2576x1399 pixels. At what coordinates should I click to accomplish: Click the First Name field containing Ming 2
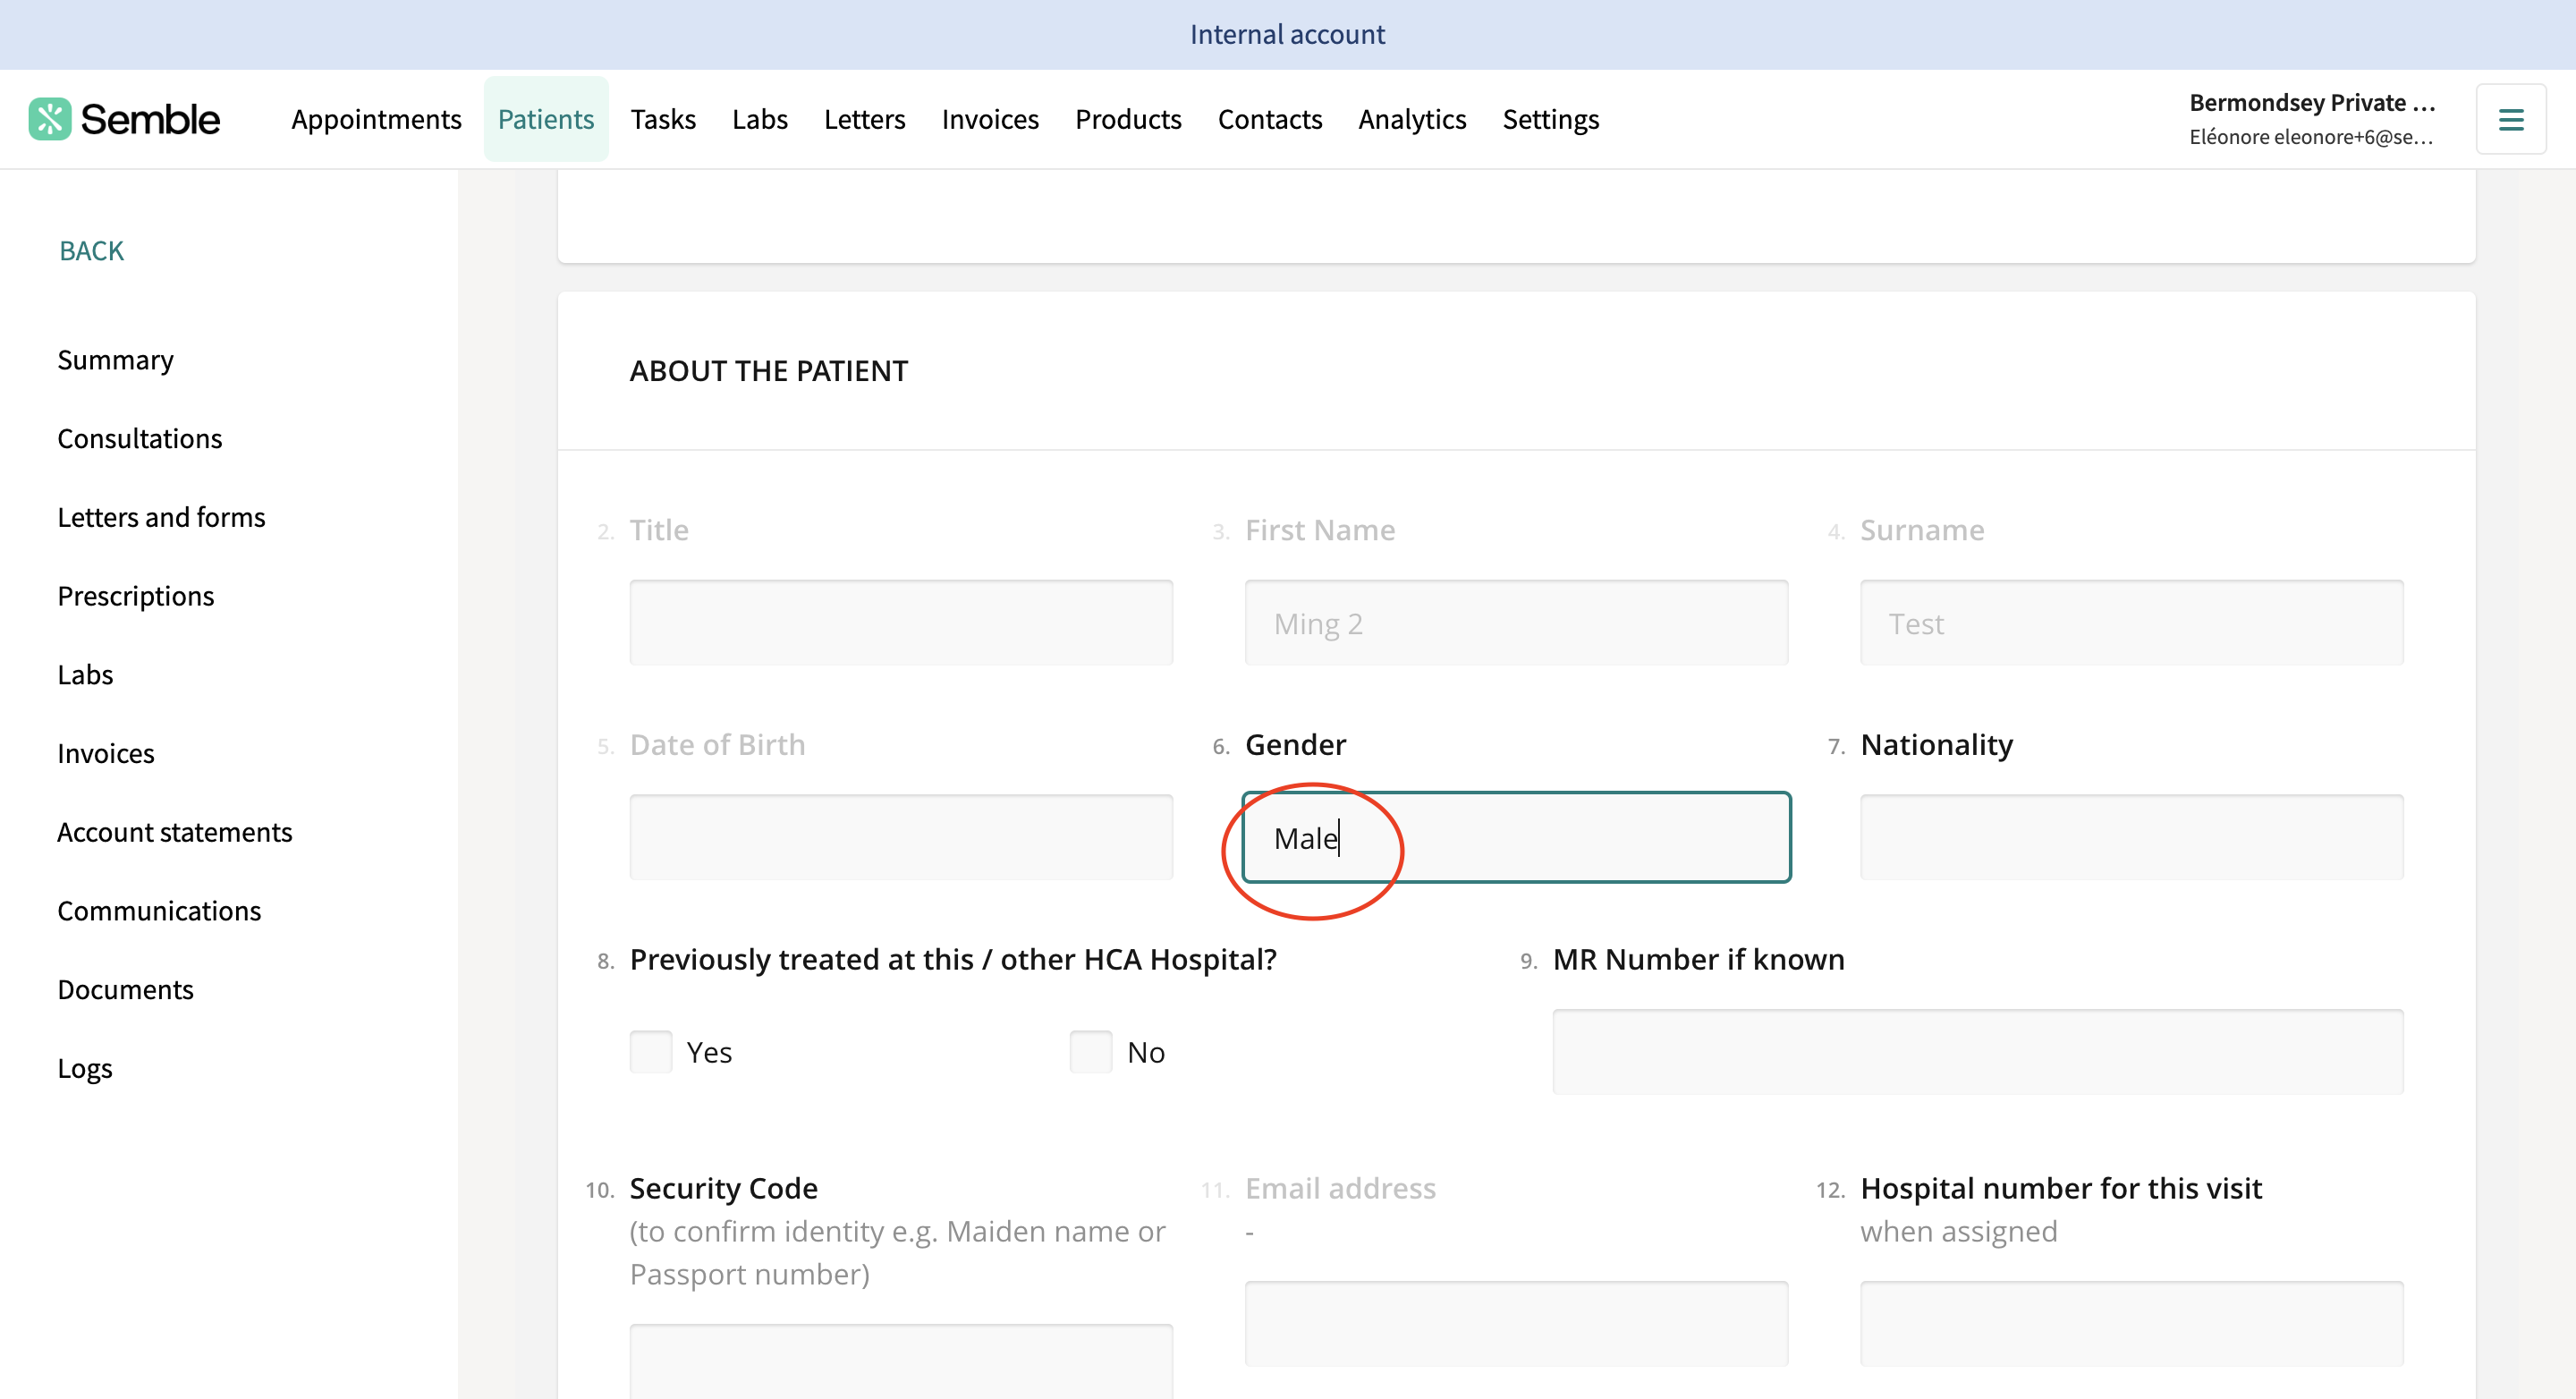(1516, 623)
